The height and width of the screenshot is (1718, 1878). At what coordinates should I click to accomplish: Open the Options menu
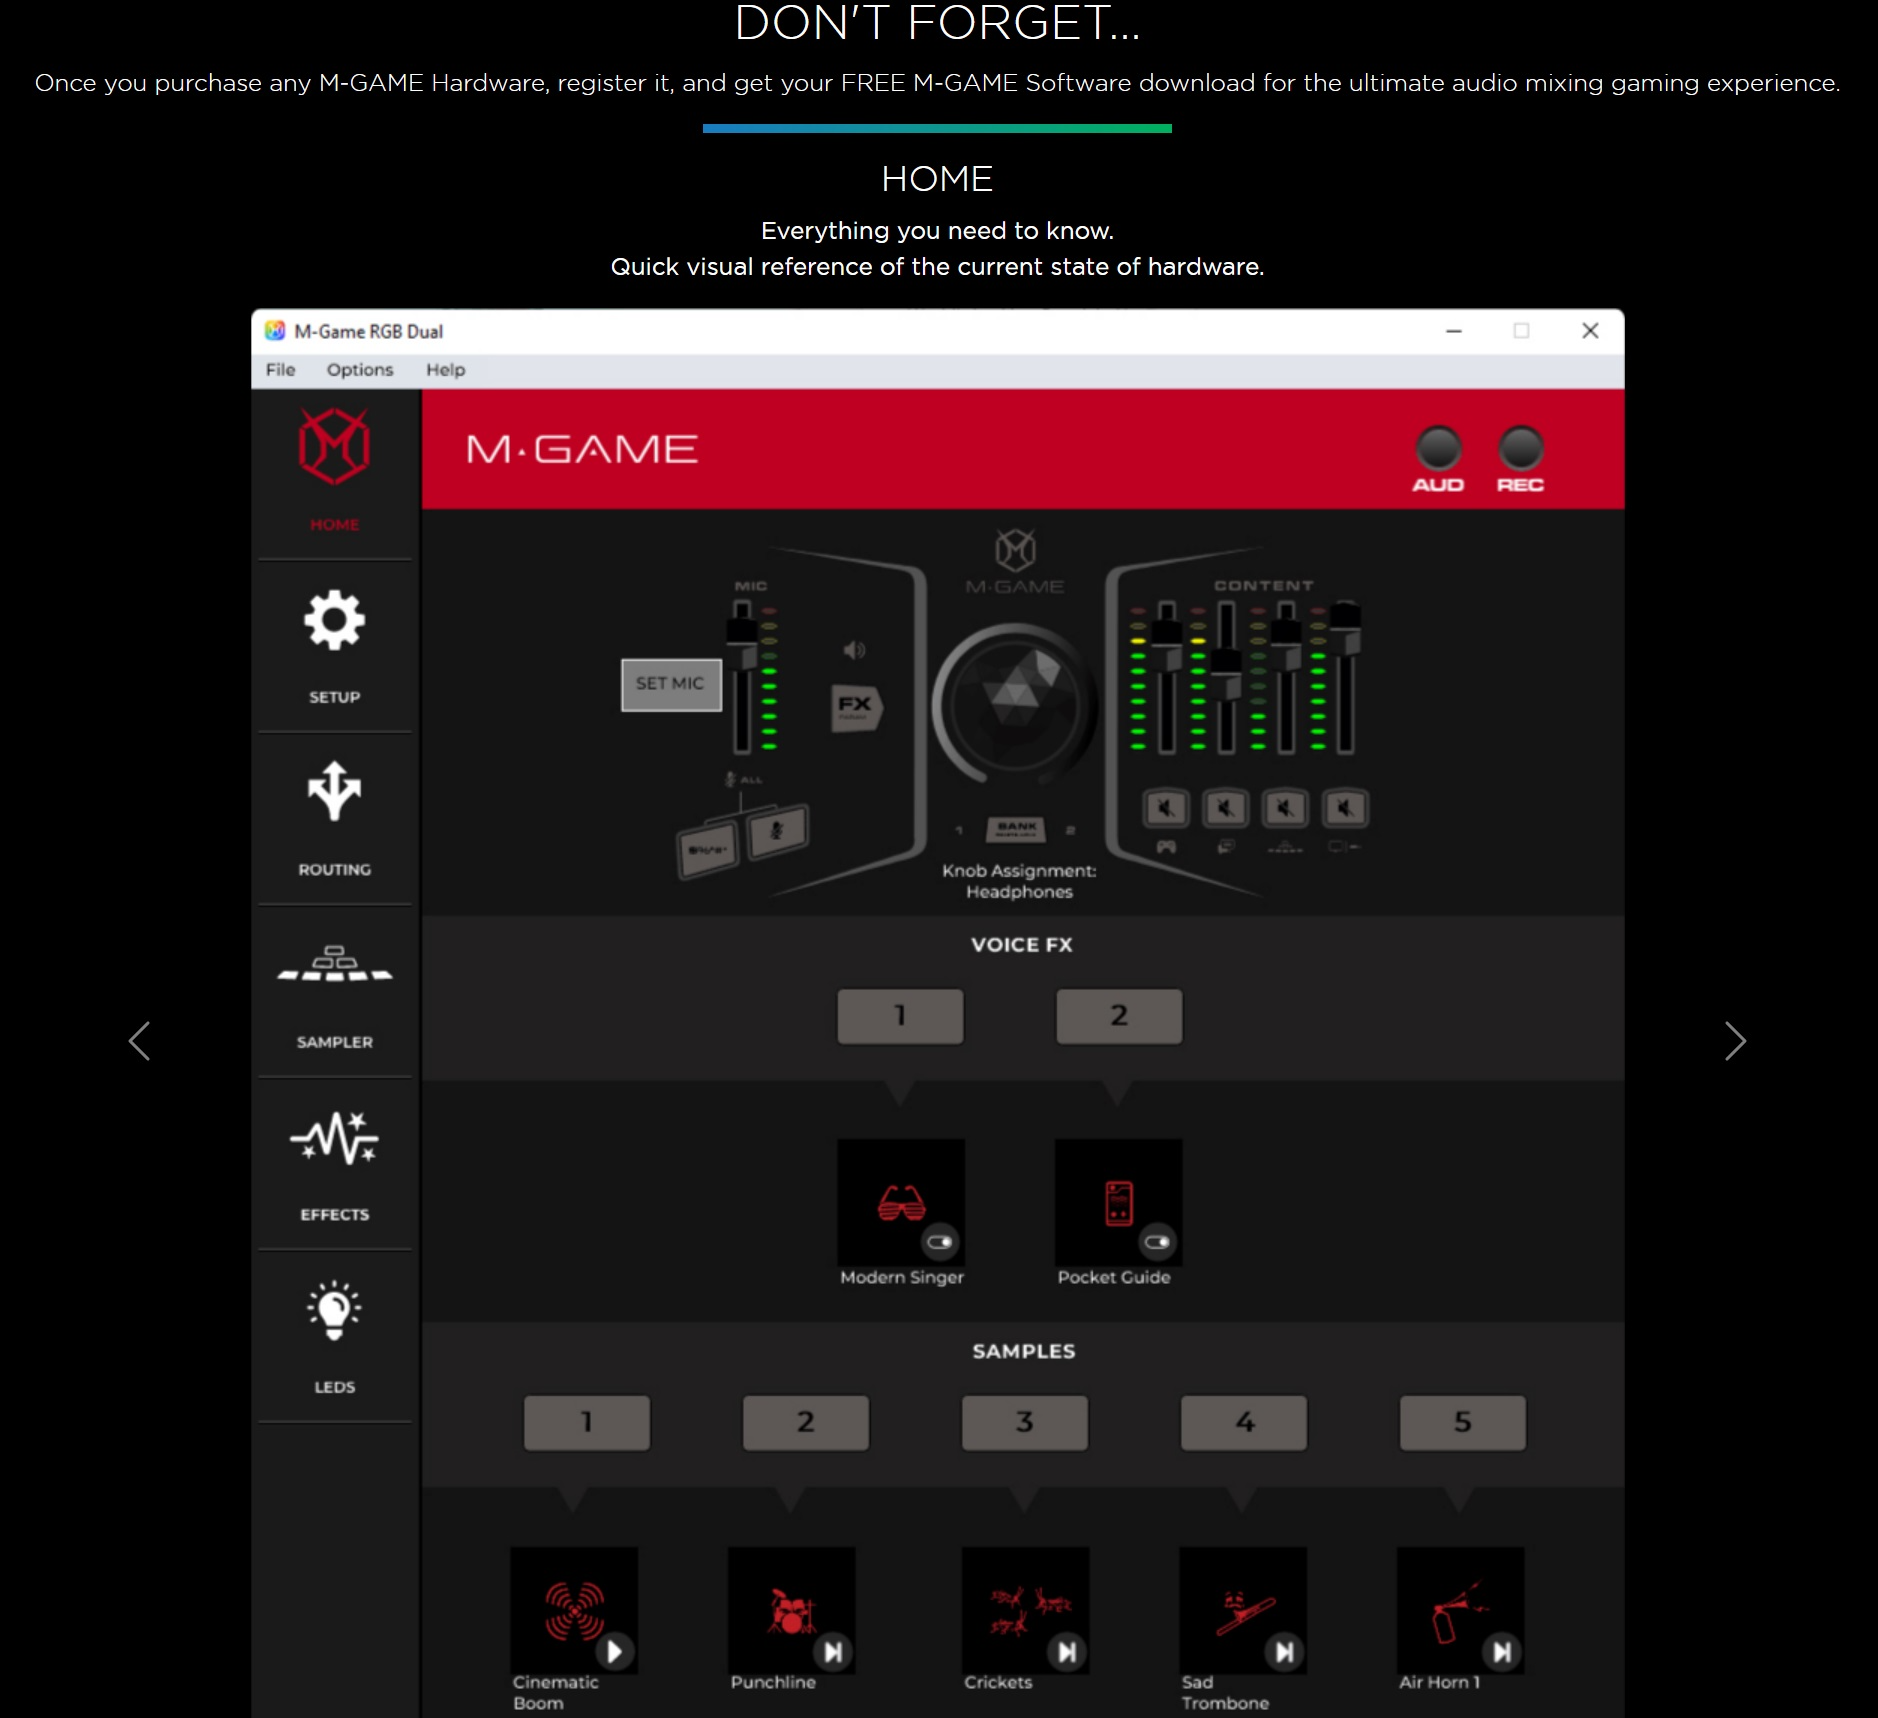pos(359,370)
